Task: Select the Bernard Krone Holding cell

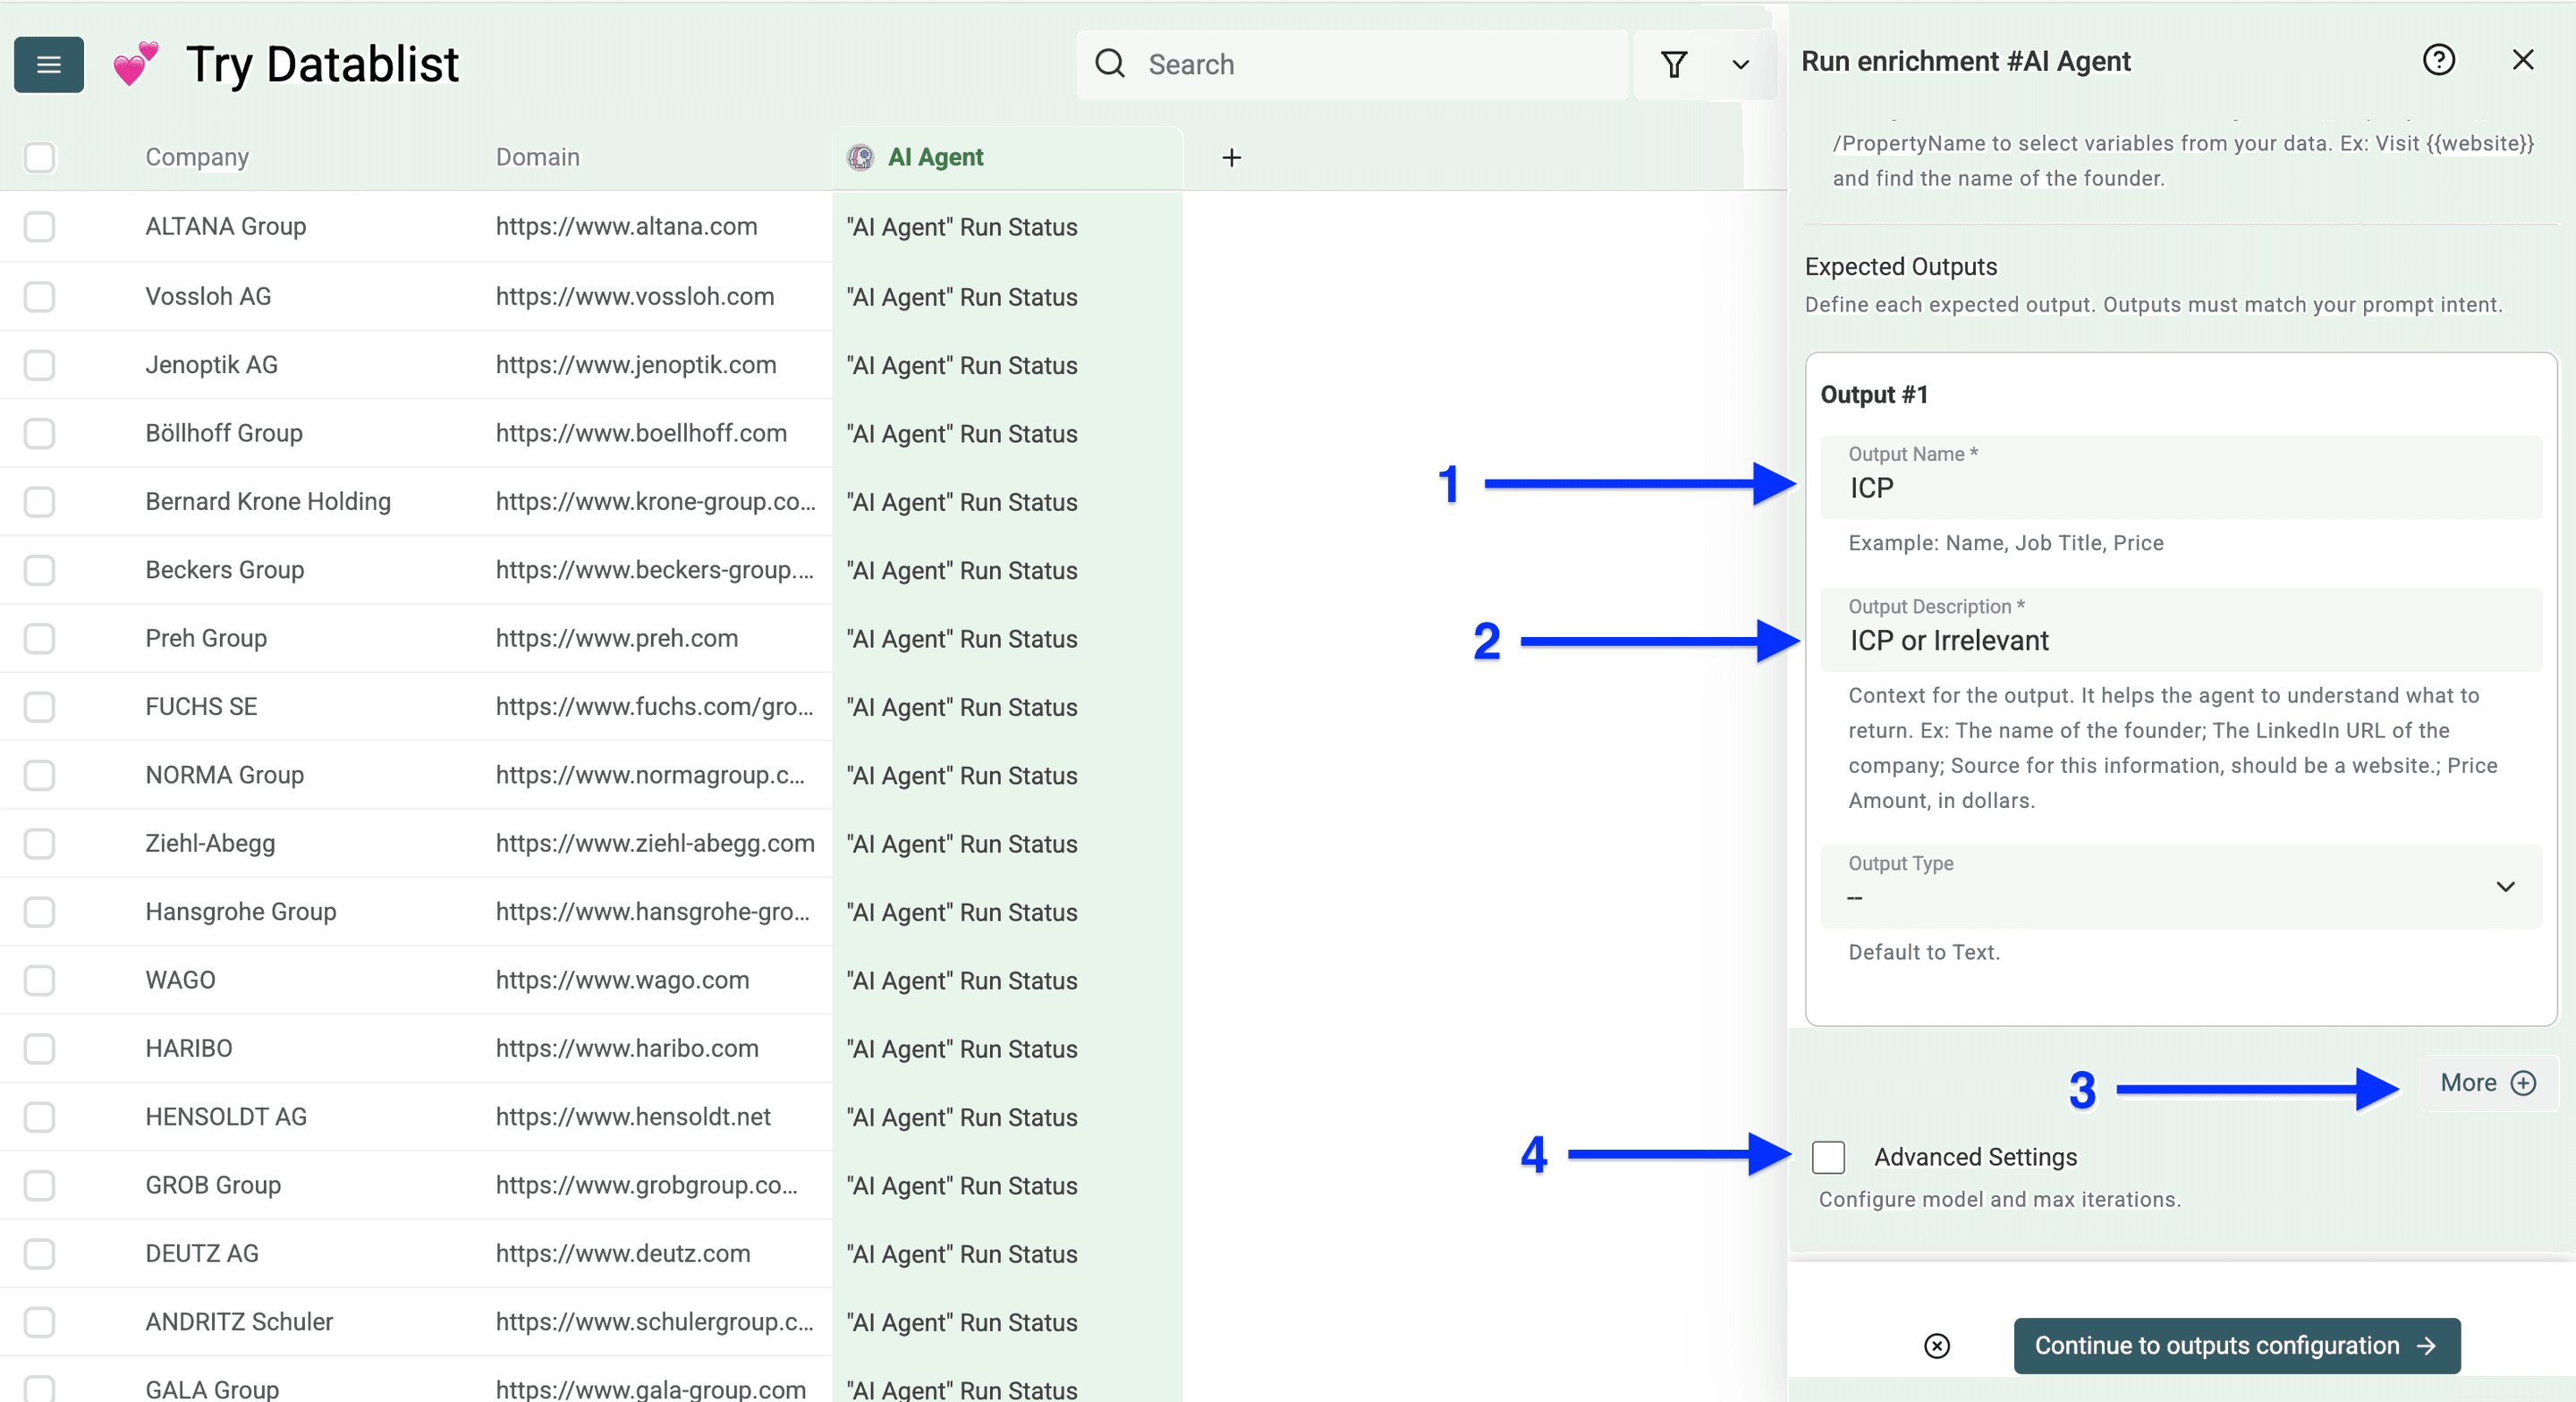Action: pyautogui.click(x=267, y=501)
